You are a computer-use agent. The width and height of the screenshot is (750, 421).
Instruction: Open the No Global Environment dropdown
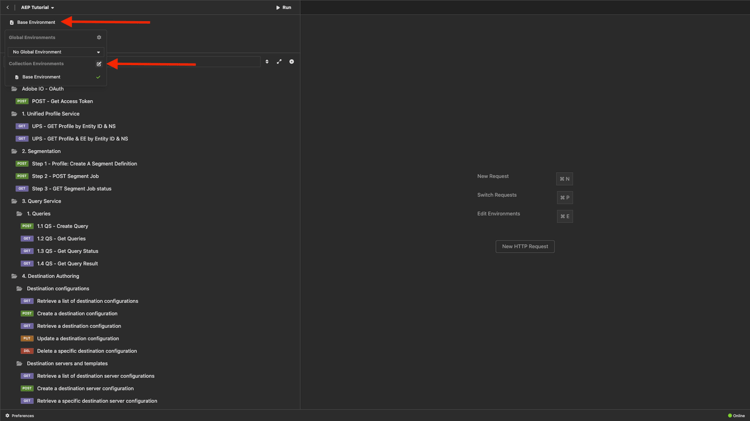click(x=56, y=52)
